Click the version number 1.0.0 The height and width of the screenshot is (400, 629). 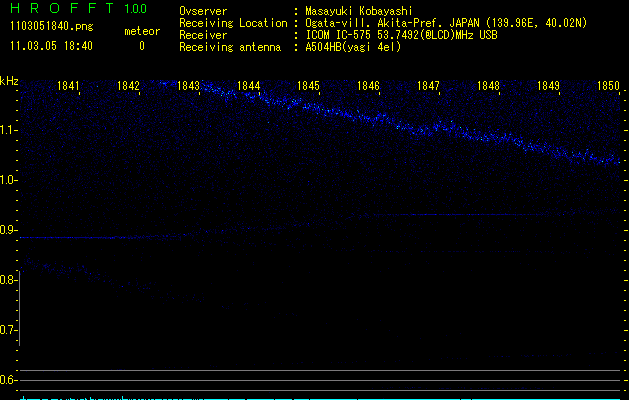click(134, 8)
